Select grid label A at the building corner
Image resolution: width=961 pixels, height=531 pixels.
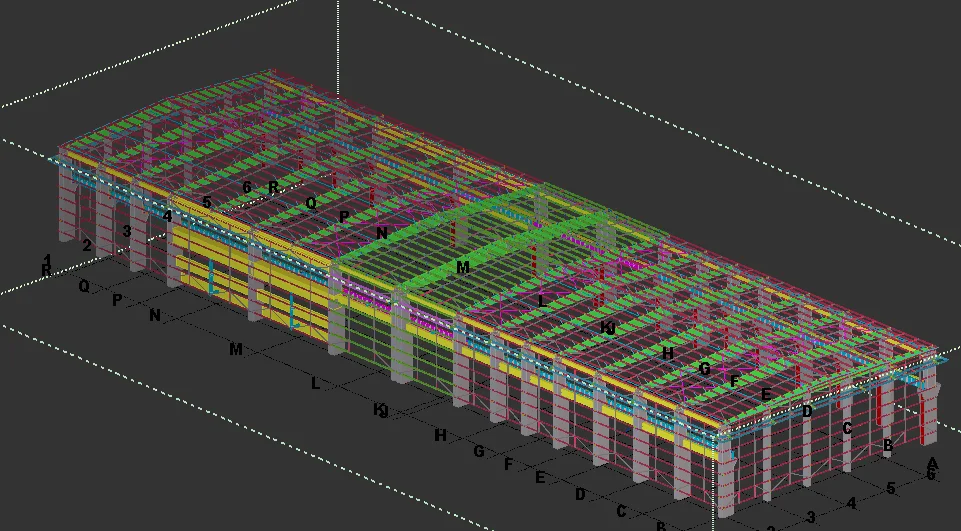coord(932,463)
